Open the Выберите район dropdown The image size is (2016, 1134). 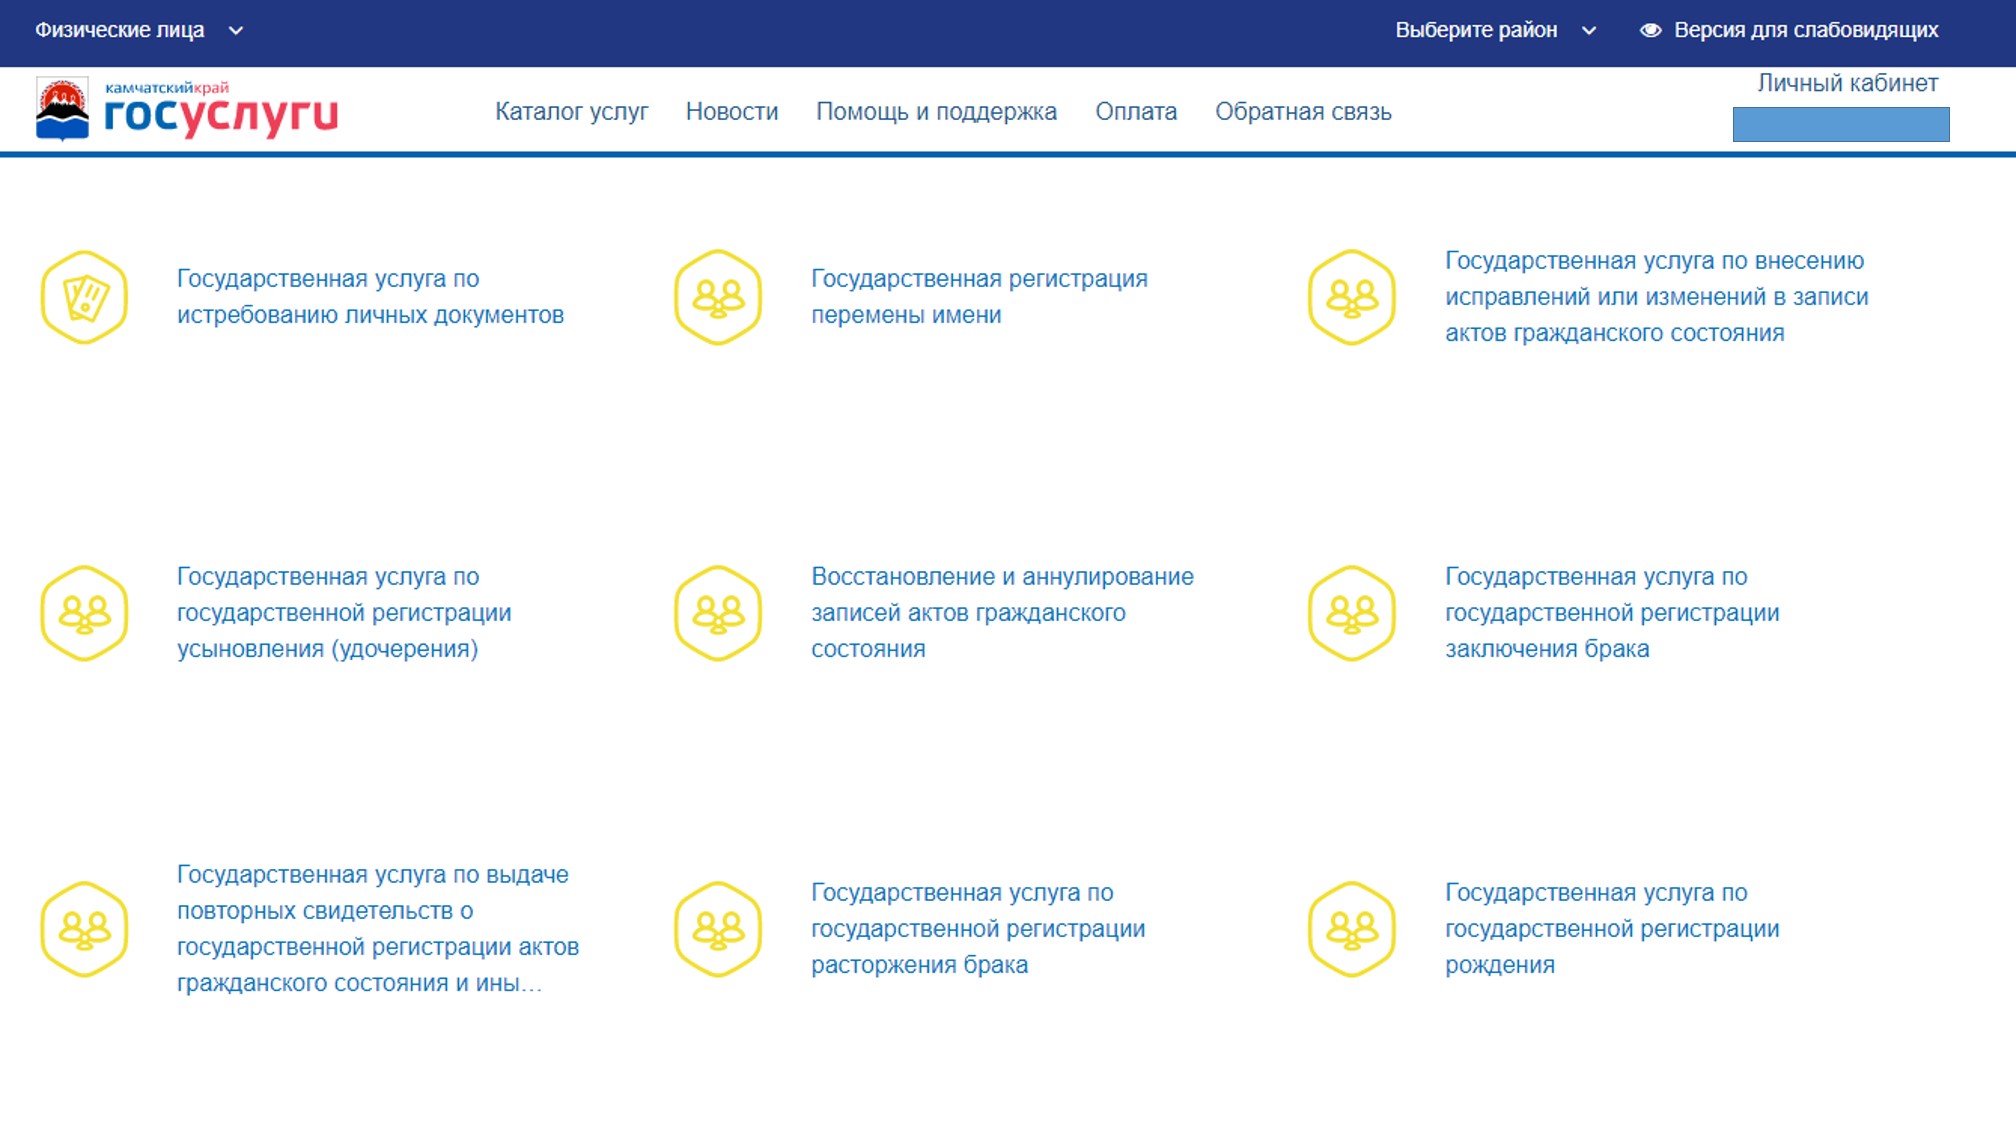coord(1495,30)
